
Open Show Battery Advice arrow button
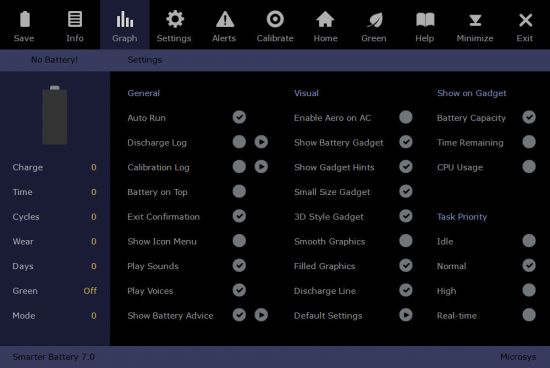point(261,315)
